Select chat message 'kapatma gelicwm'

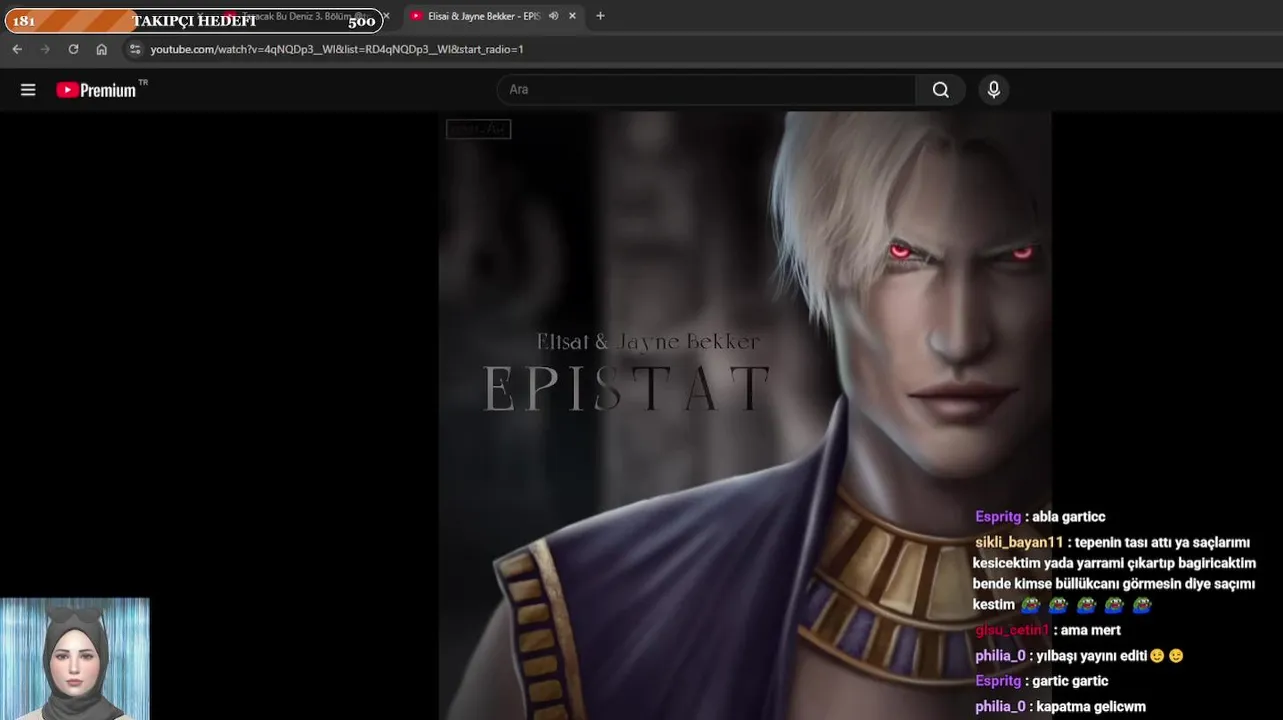click(1091, 706)
